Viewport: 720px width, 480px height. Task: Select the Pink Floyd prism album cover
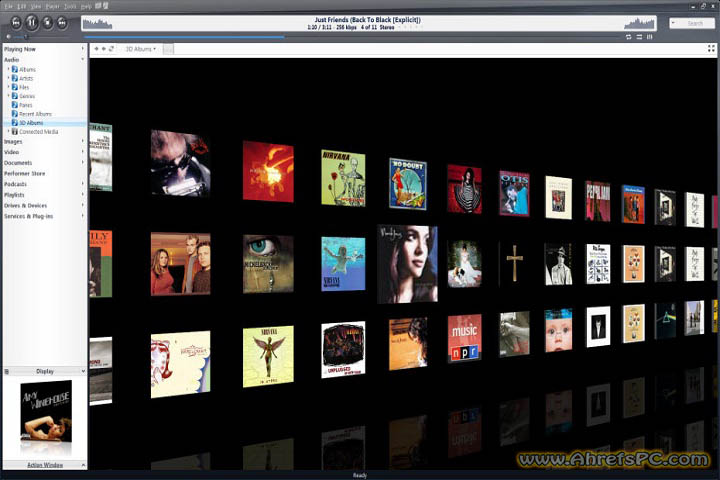pyautogui.click(x=665, y=321)
